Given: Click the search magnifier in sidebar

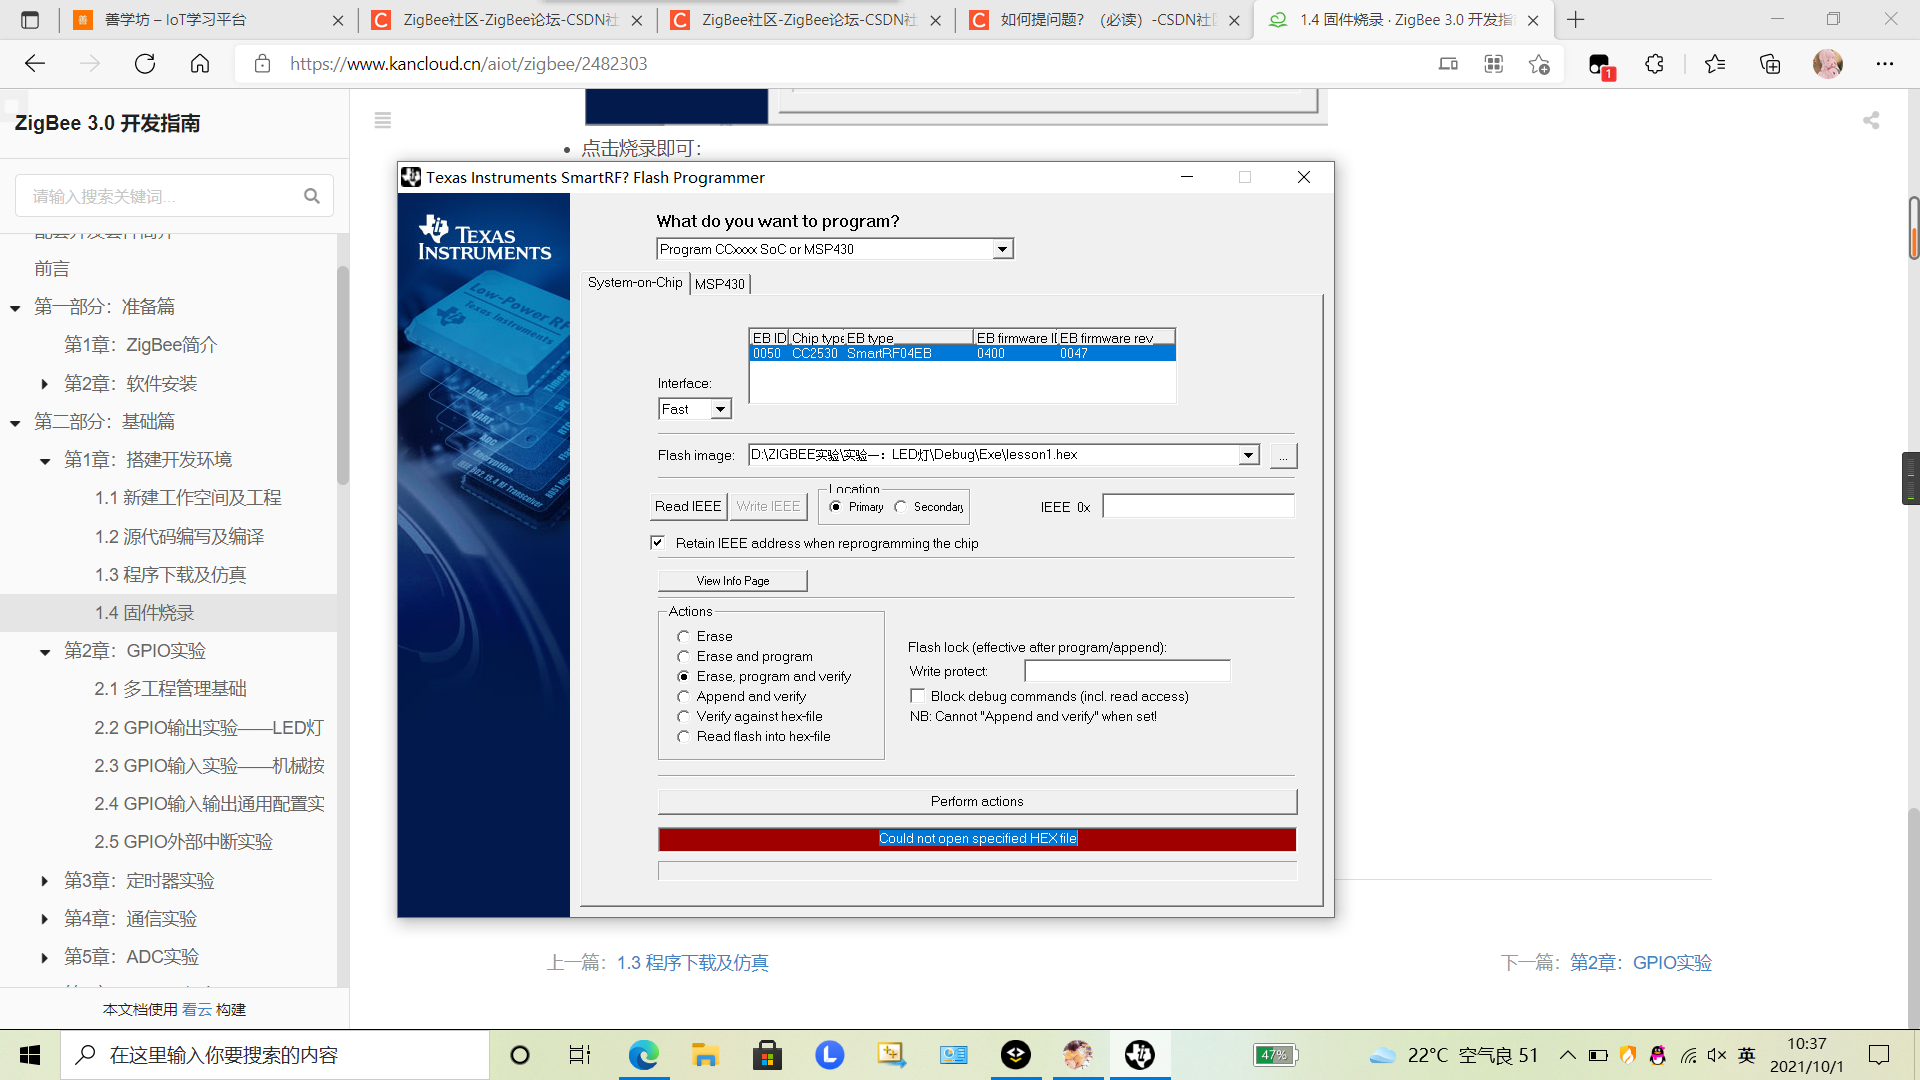Looking at the screenshot, I should point(312,196).
